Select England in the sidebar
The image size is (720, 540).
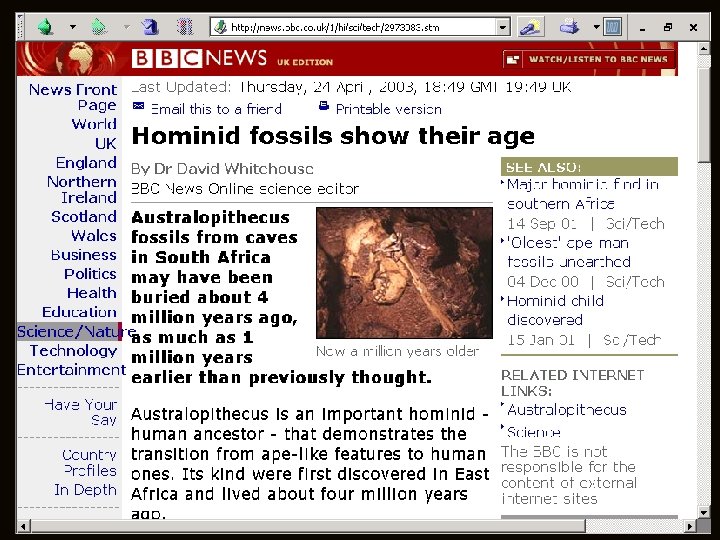point(86,163)
